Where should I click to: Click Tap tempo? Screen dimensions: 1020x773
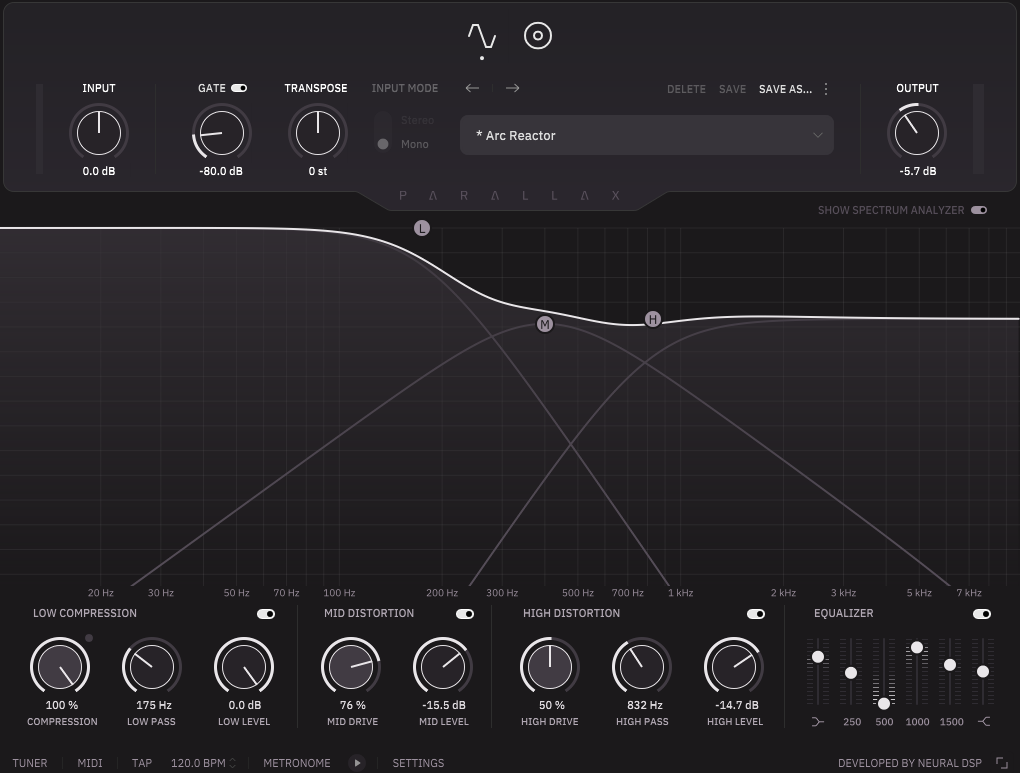pyautogui.click(x=142, y=763)
